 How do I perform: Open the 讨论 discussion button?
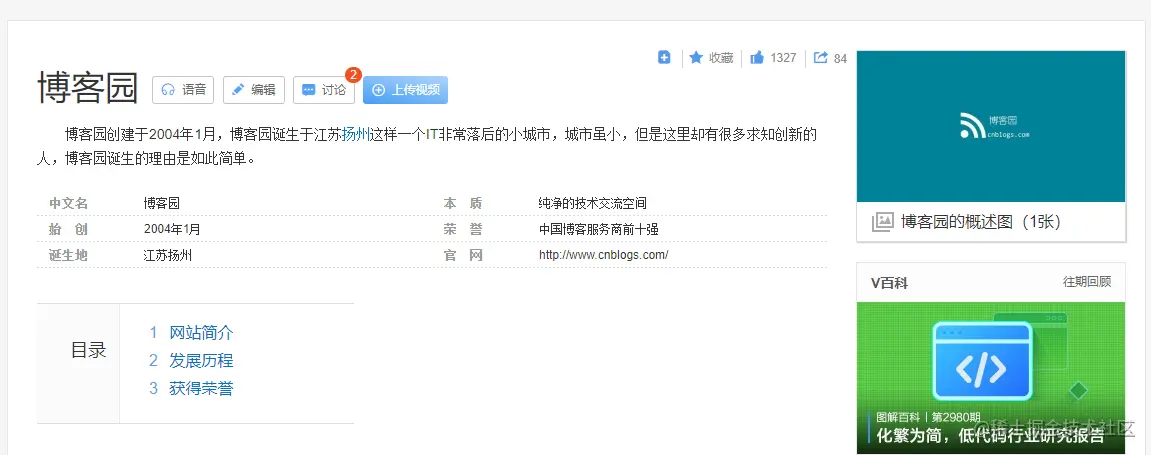click(324, 90)
